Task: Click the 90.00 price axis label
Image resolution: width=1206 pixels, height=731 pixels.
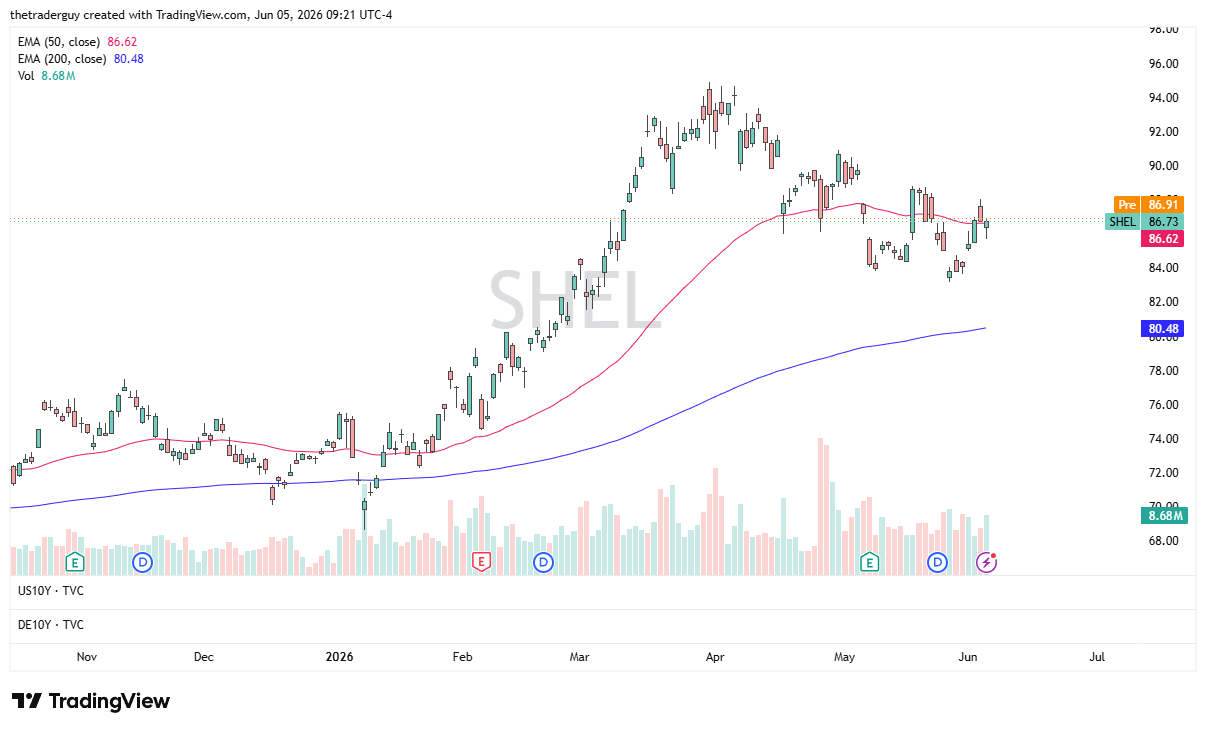Action: click(x=1163, y=166)
